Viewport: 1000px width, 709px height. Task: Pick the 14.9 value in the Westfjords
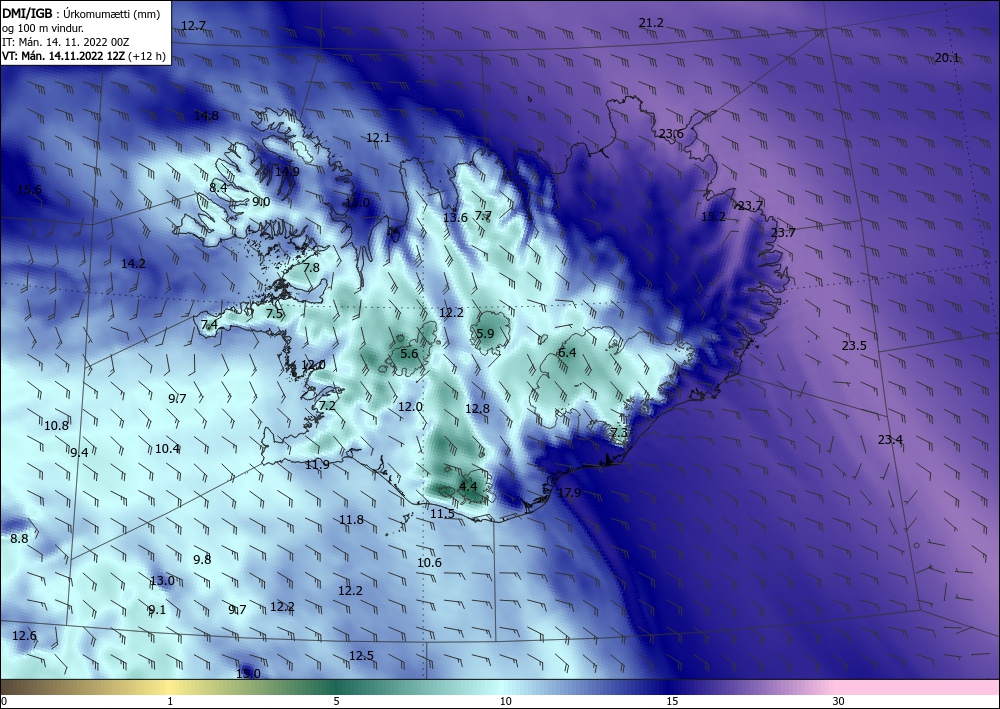287,172
